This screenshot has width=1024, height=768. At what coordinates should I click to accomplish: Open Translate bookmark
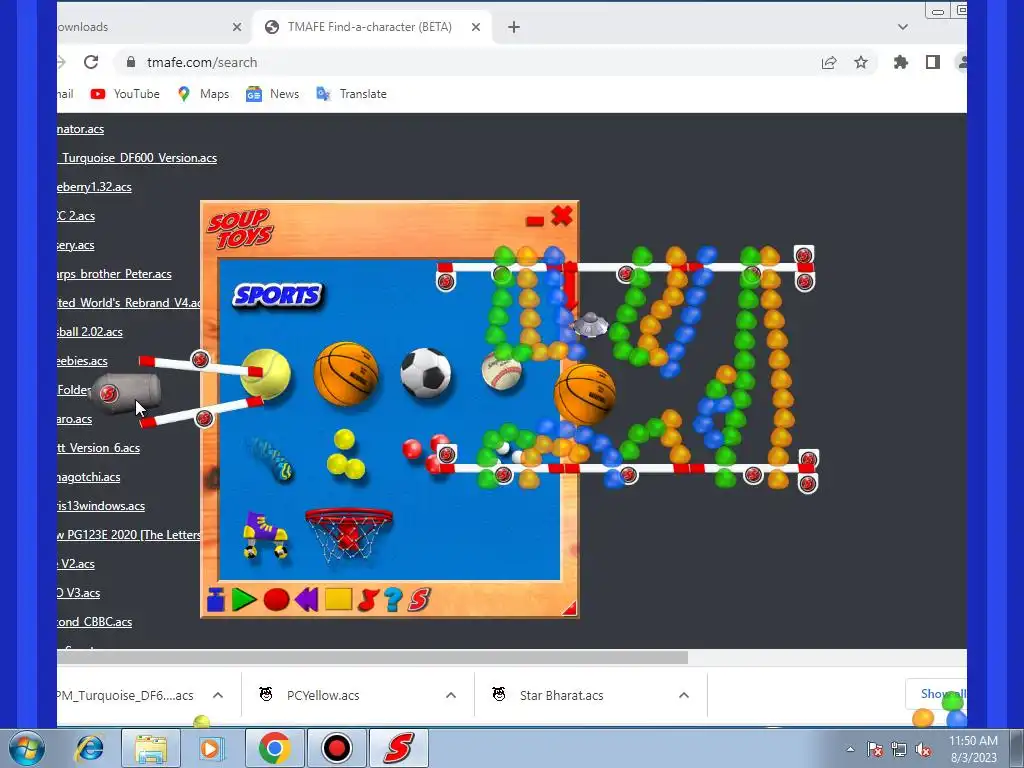[x=351, y=93]
